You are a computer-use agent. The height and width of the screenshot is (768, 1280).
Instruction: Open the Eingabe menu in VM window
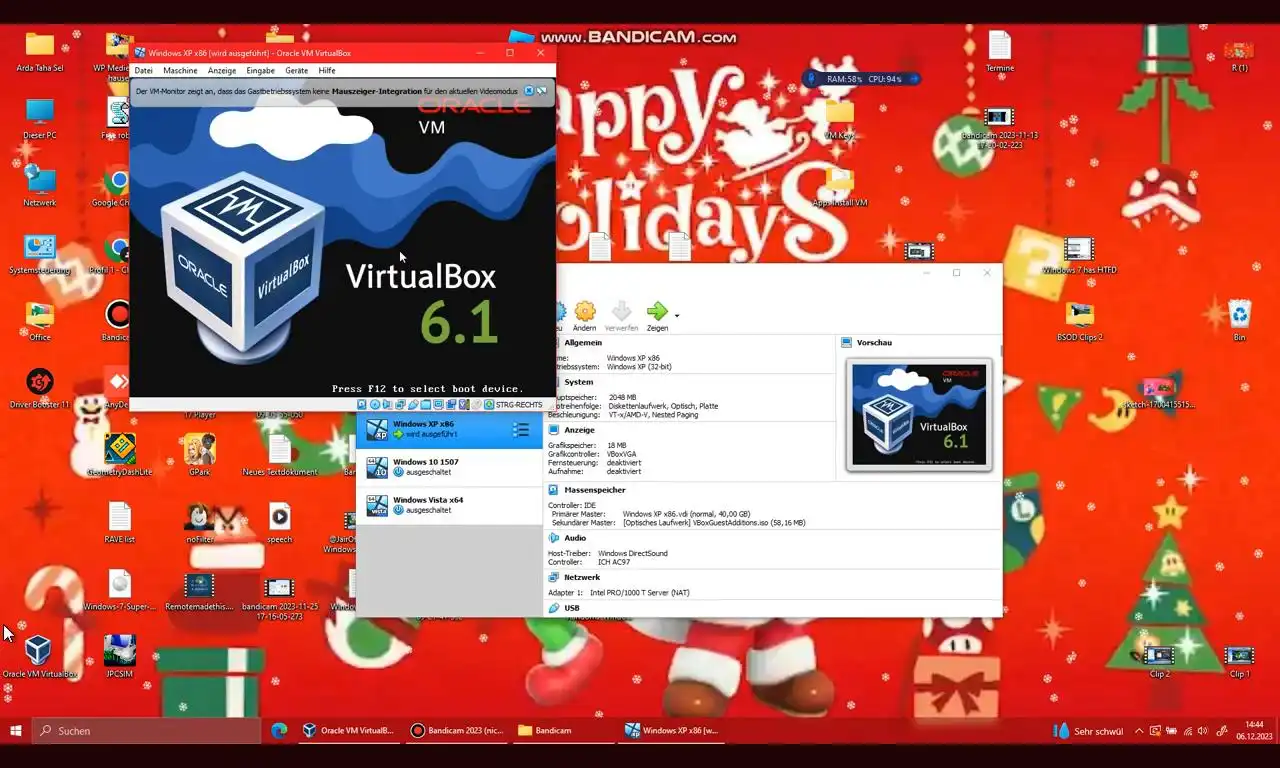pyautogui.click(x=260, y=71)
